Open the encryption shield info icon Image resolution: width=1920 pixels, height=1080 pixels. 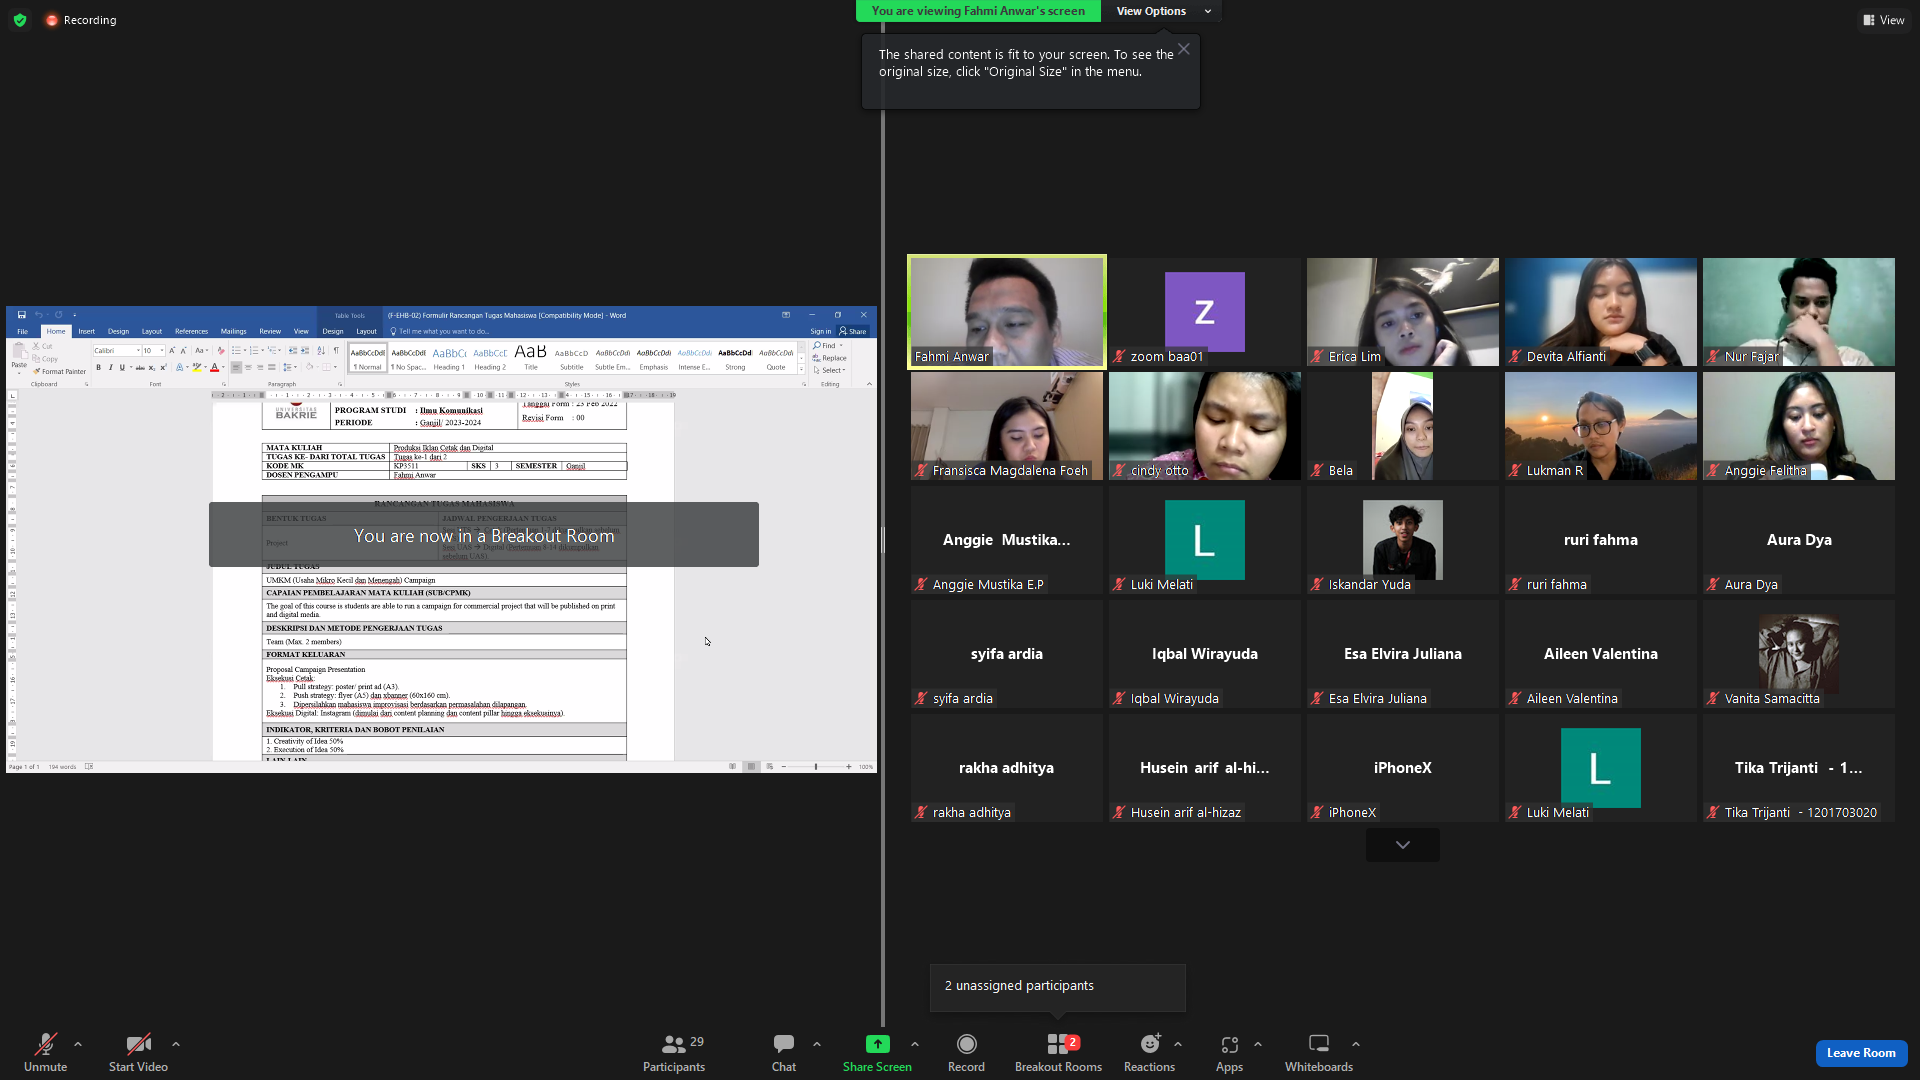click(20, 20)
